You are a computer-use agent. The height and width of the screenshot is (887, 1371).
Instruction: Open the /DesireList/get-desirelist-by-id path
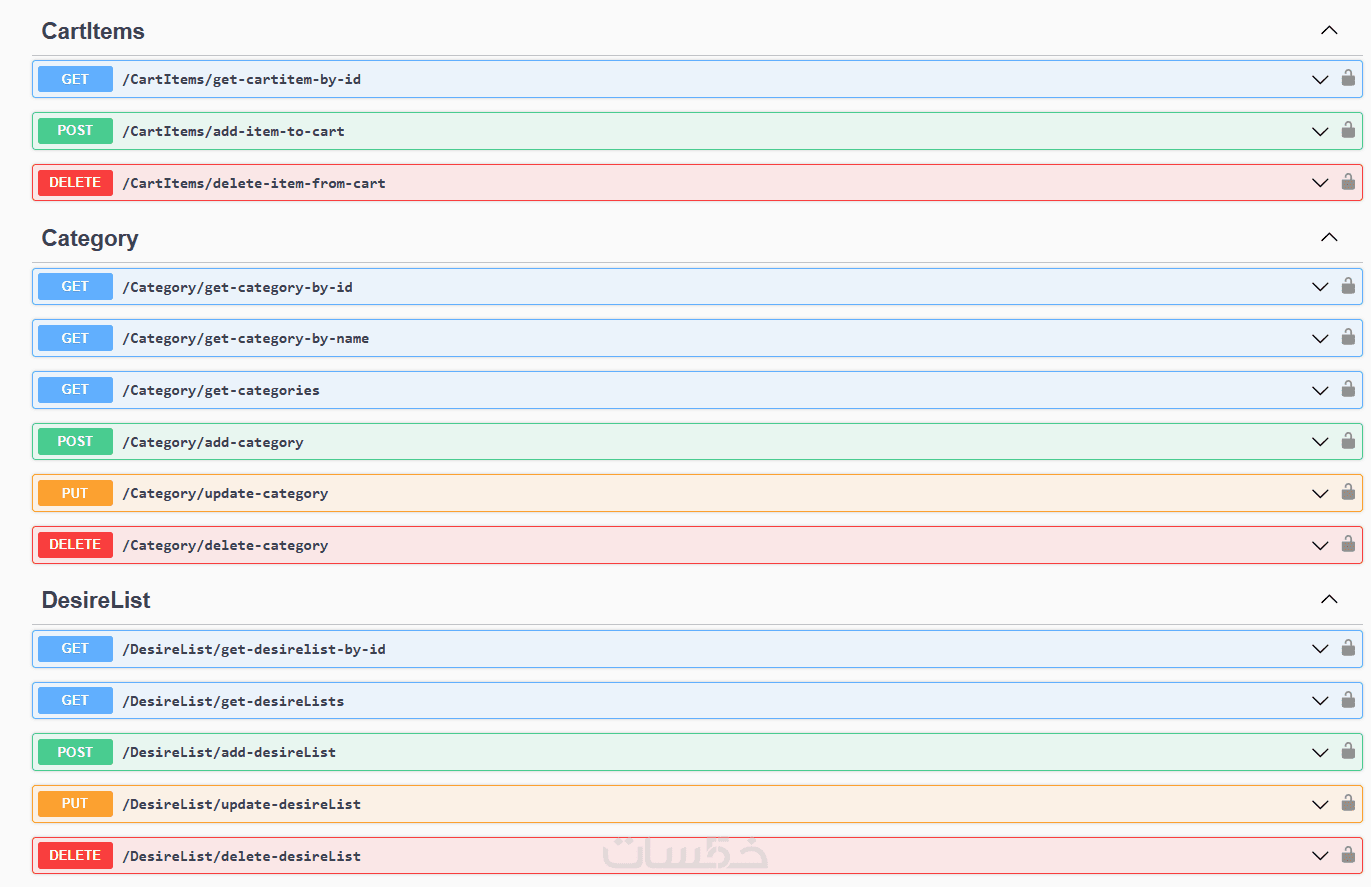coord(254,649)
